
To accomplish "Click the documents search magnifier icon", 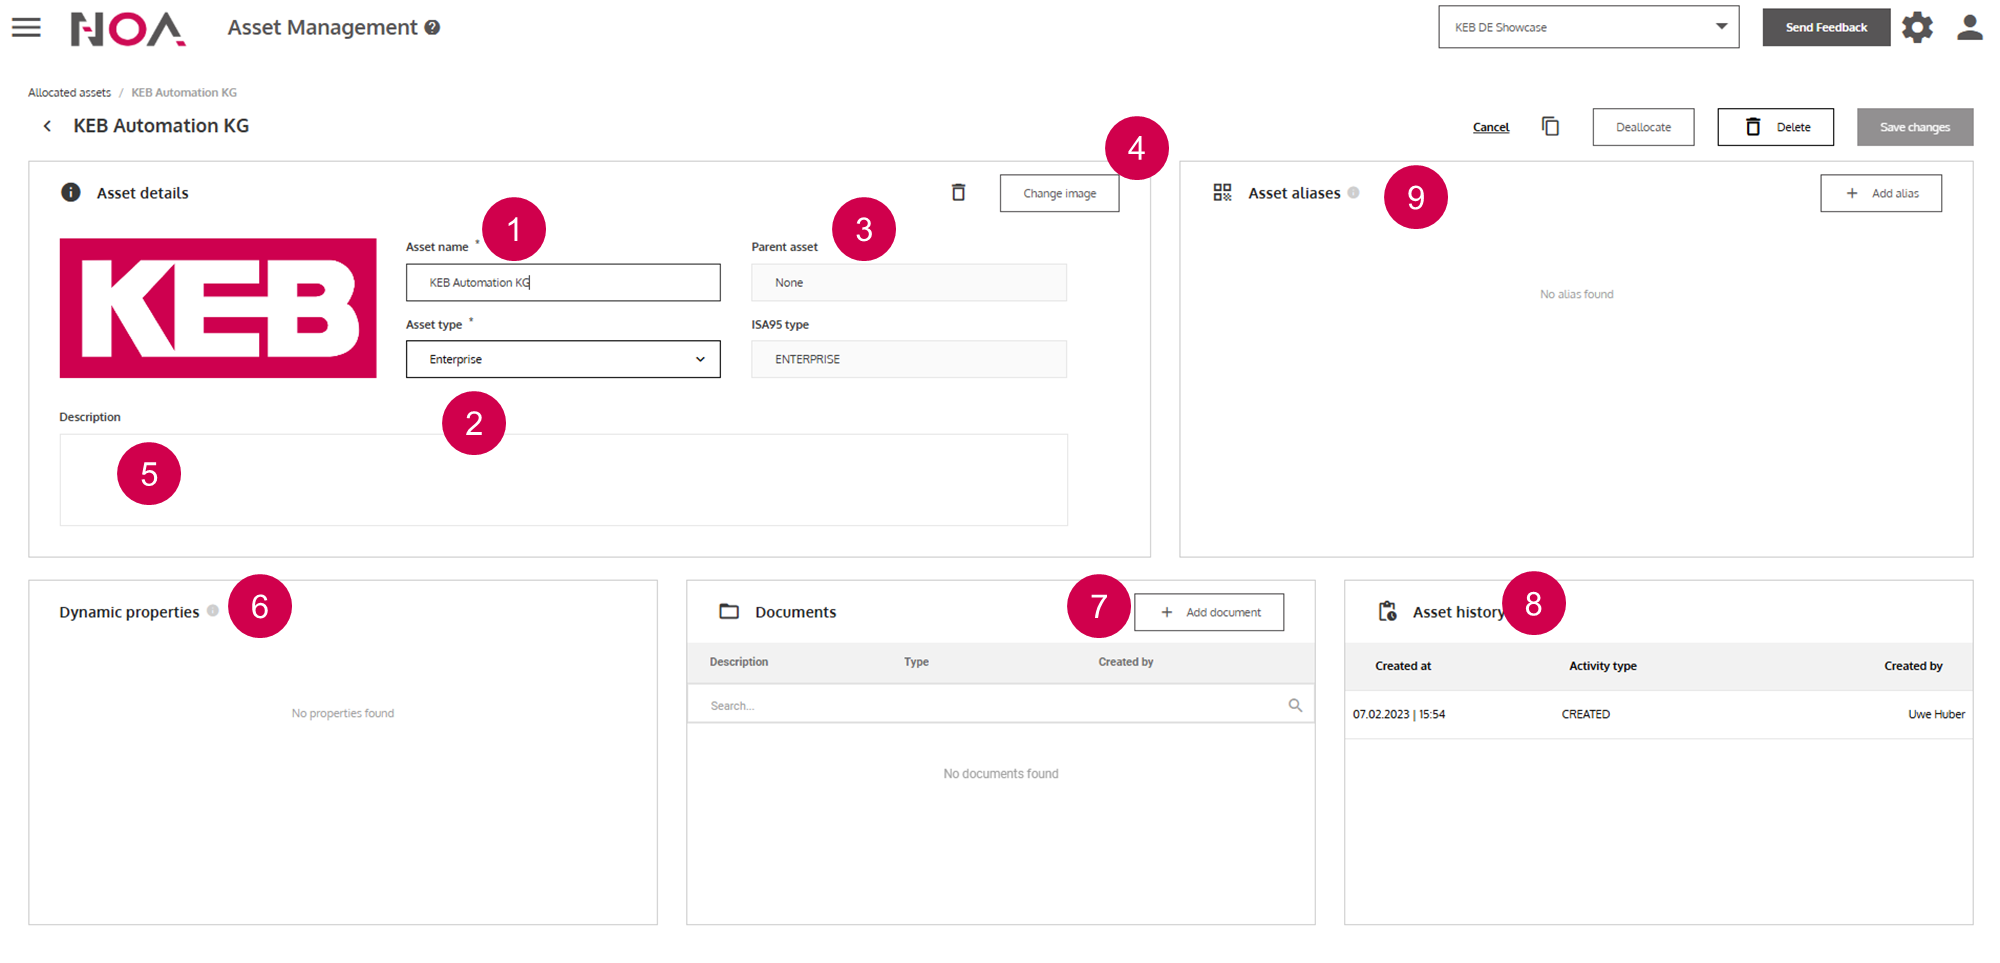I will point(1295,705).
